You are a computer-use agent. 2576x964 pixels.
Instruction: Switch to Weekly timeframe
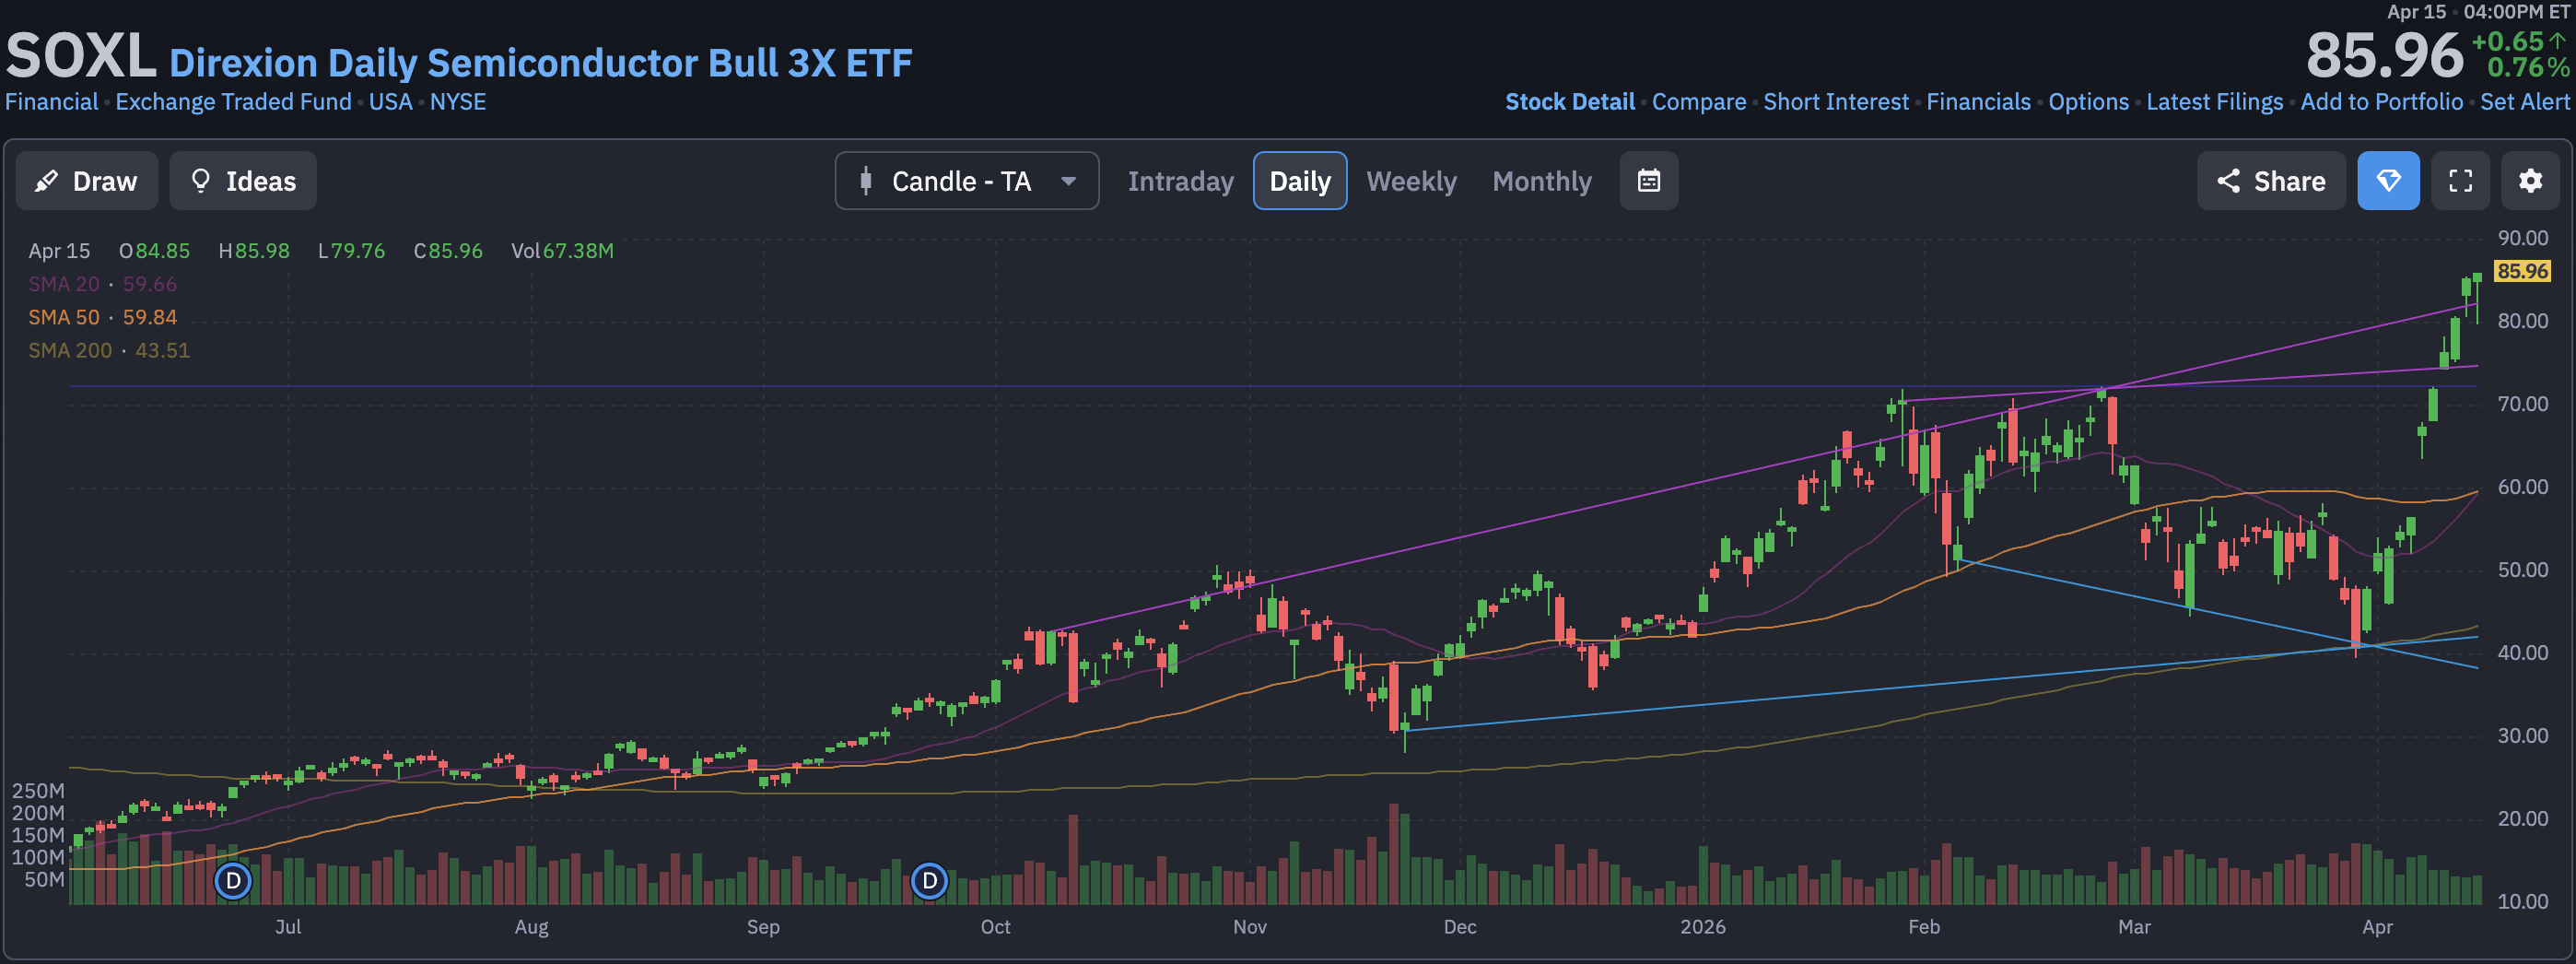point(1411,181)
